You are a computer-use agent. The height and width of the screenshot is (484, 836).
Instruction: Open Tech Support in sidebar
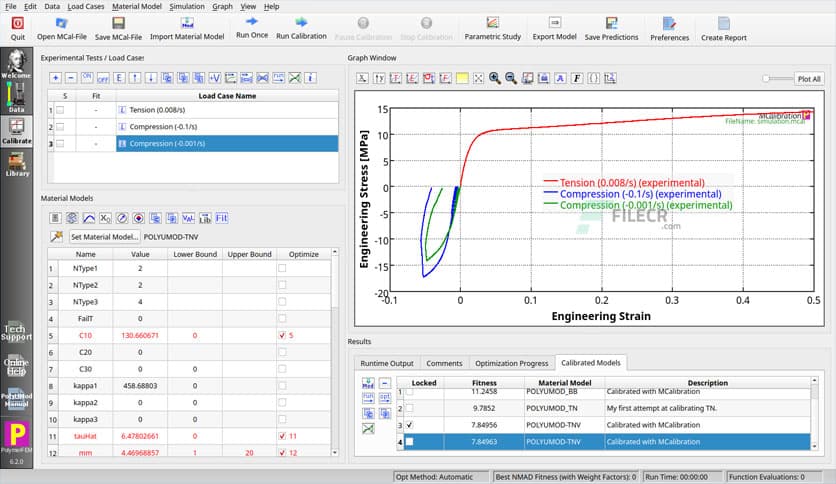pyautogui.click(x=17, y=333)
